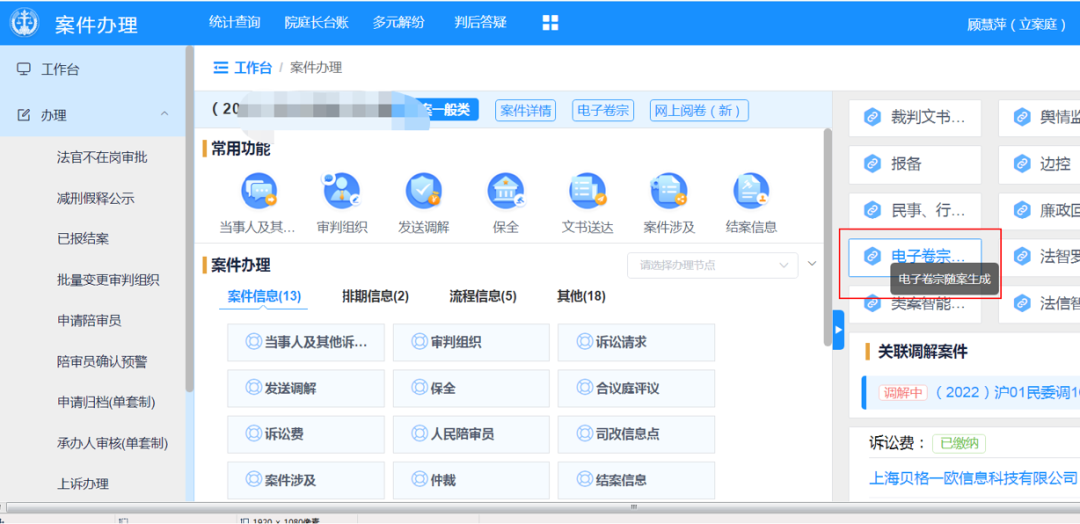Viewport: 1080px width, 524px height.
Task: Open the 电子卷宗… link card
Action: pyautogui.click(x=915, y=257)
